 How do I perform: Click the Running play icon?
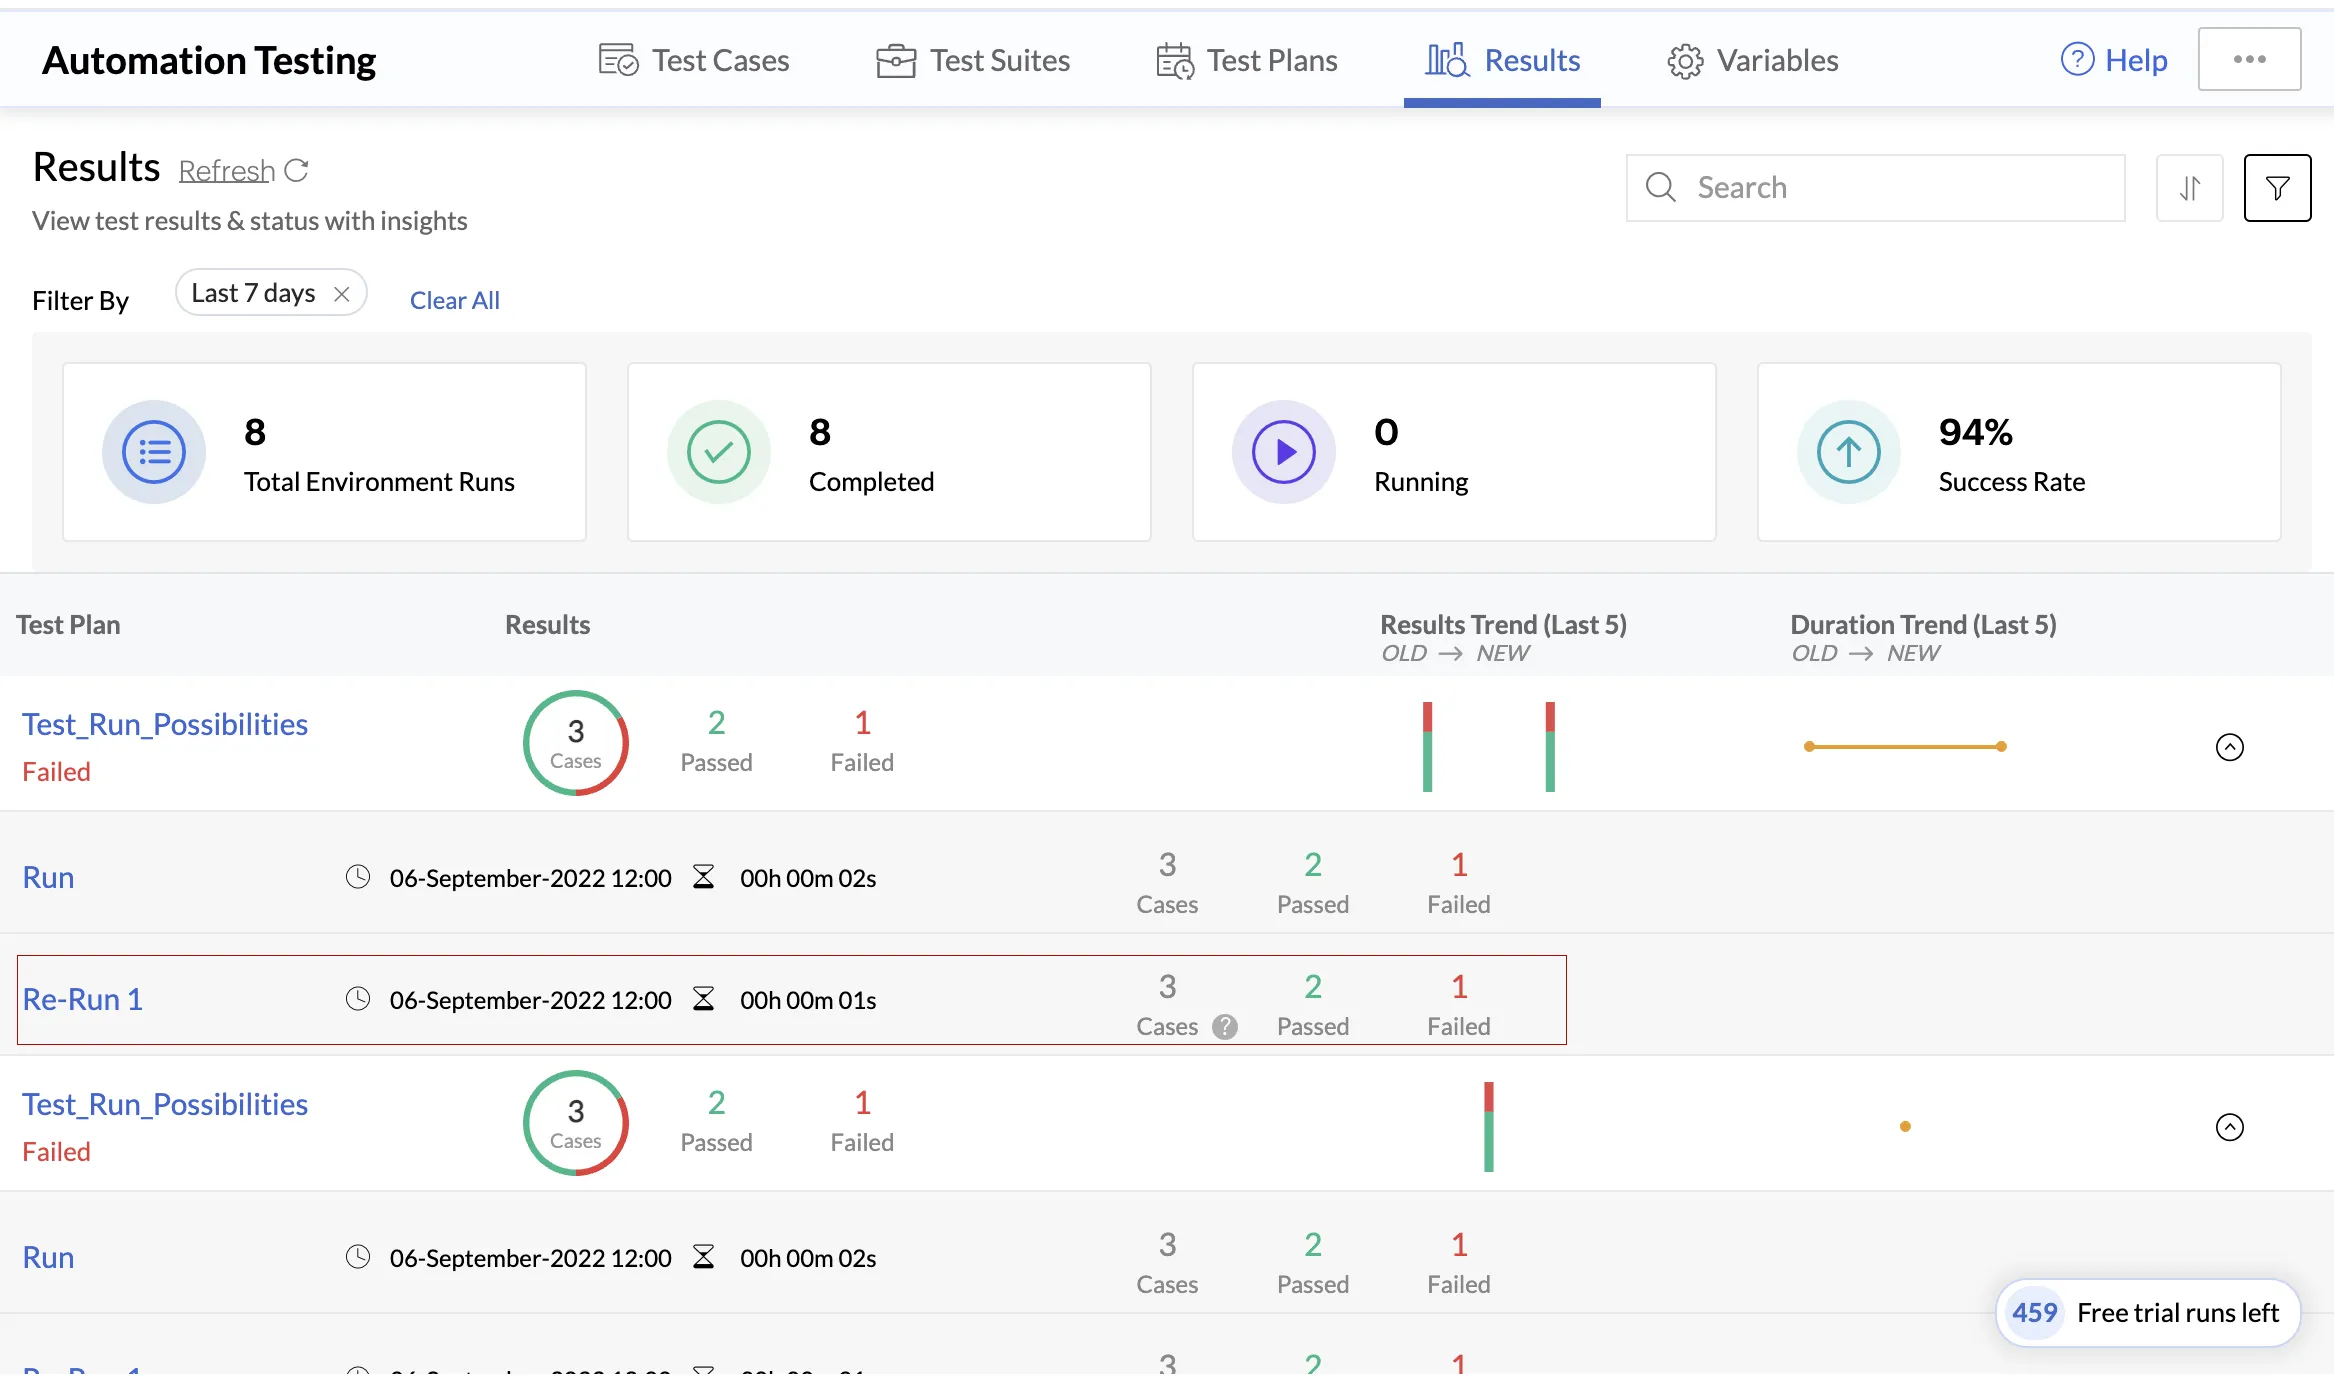pyautogui.click(x=1284, y=452)
